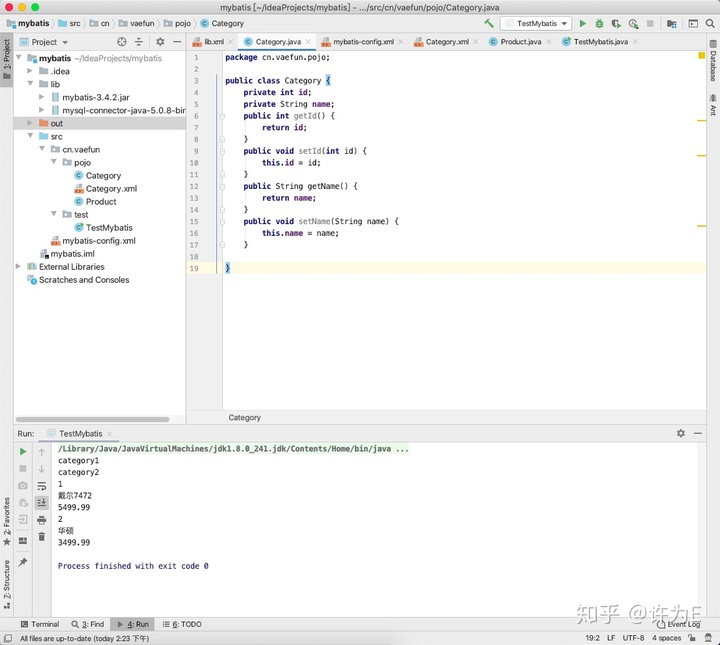Expand the out folder
This screenshot has width=720, height=645.
[x=30, y=123]
